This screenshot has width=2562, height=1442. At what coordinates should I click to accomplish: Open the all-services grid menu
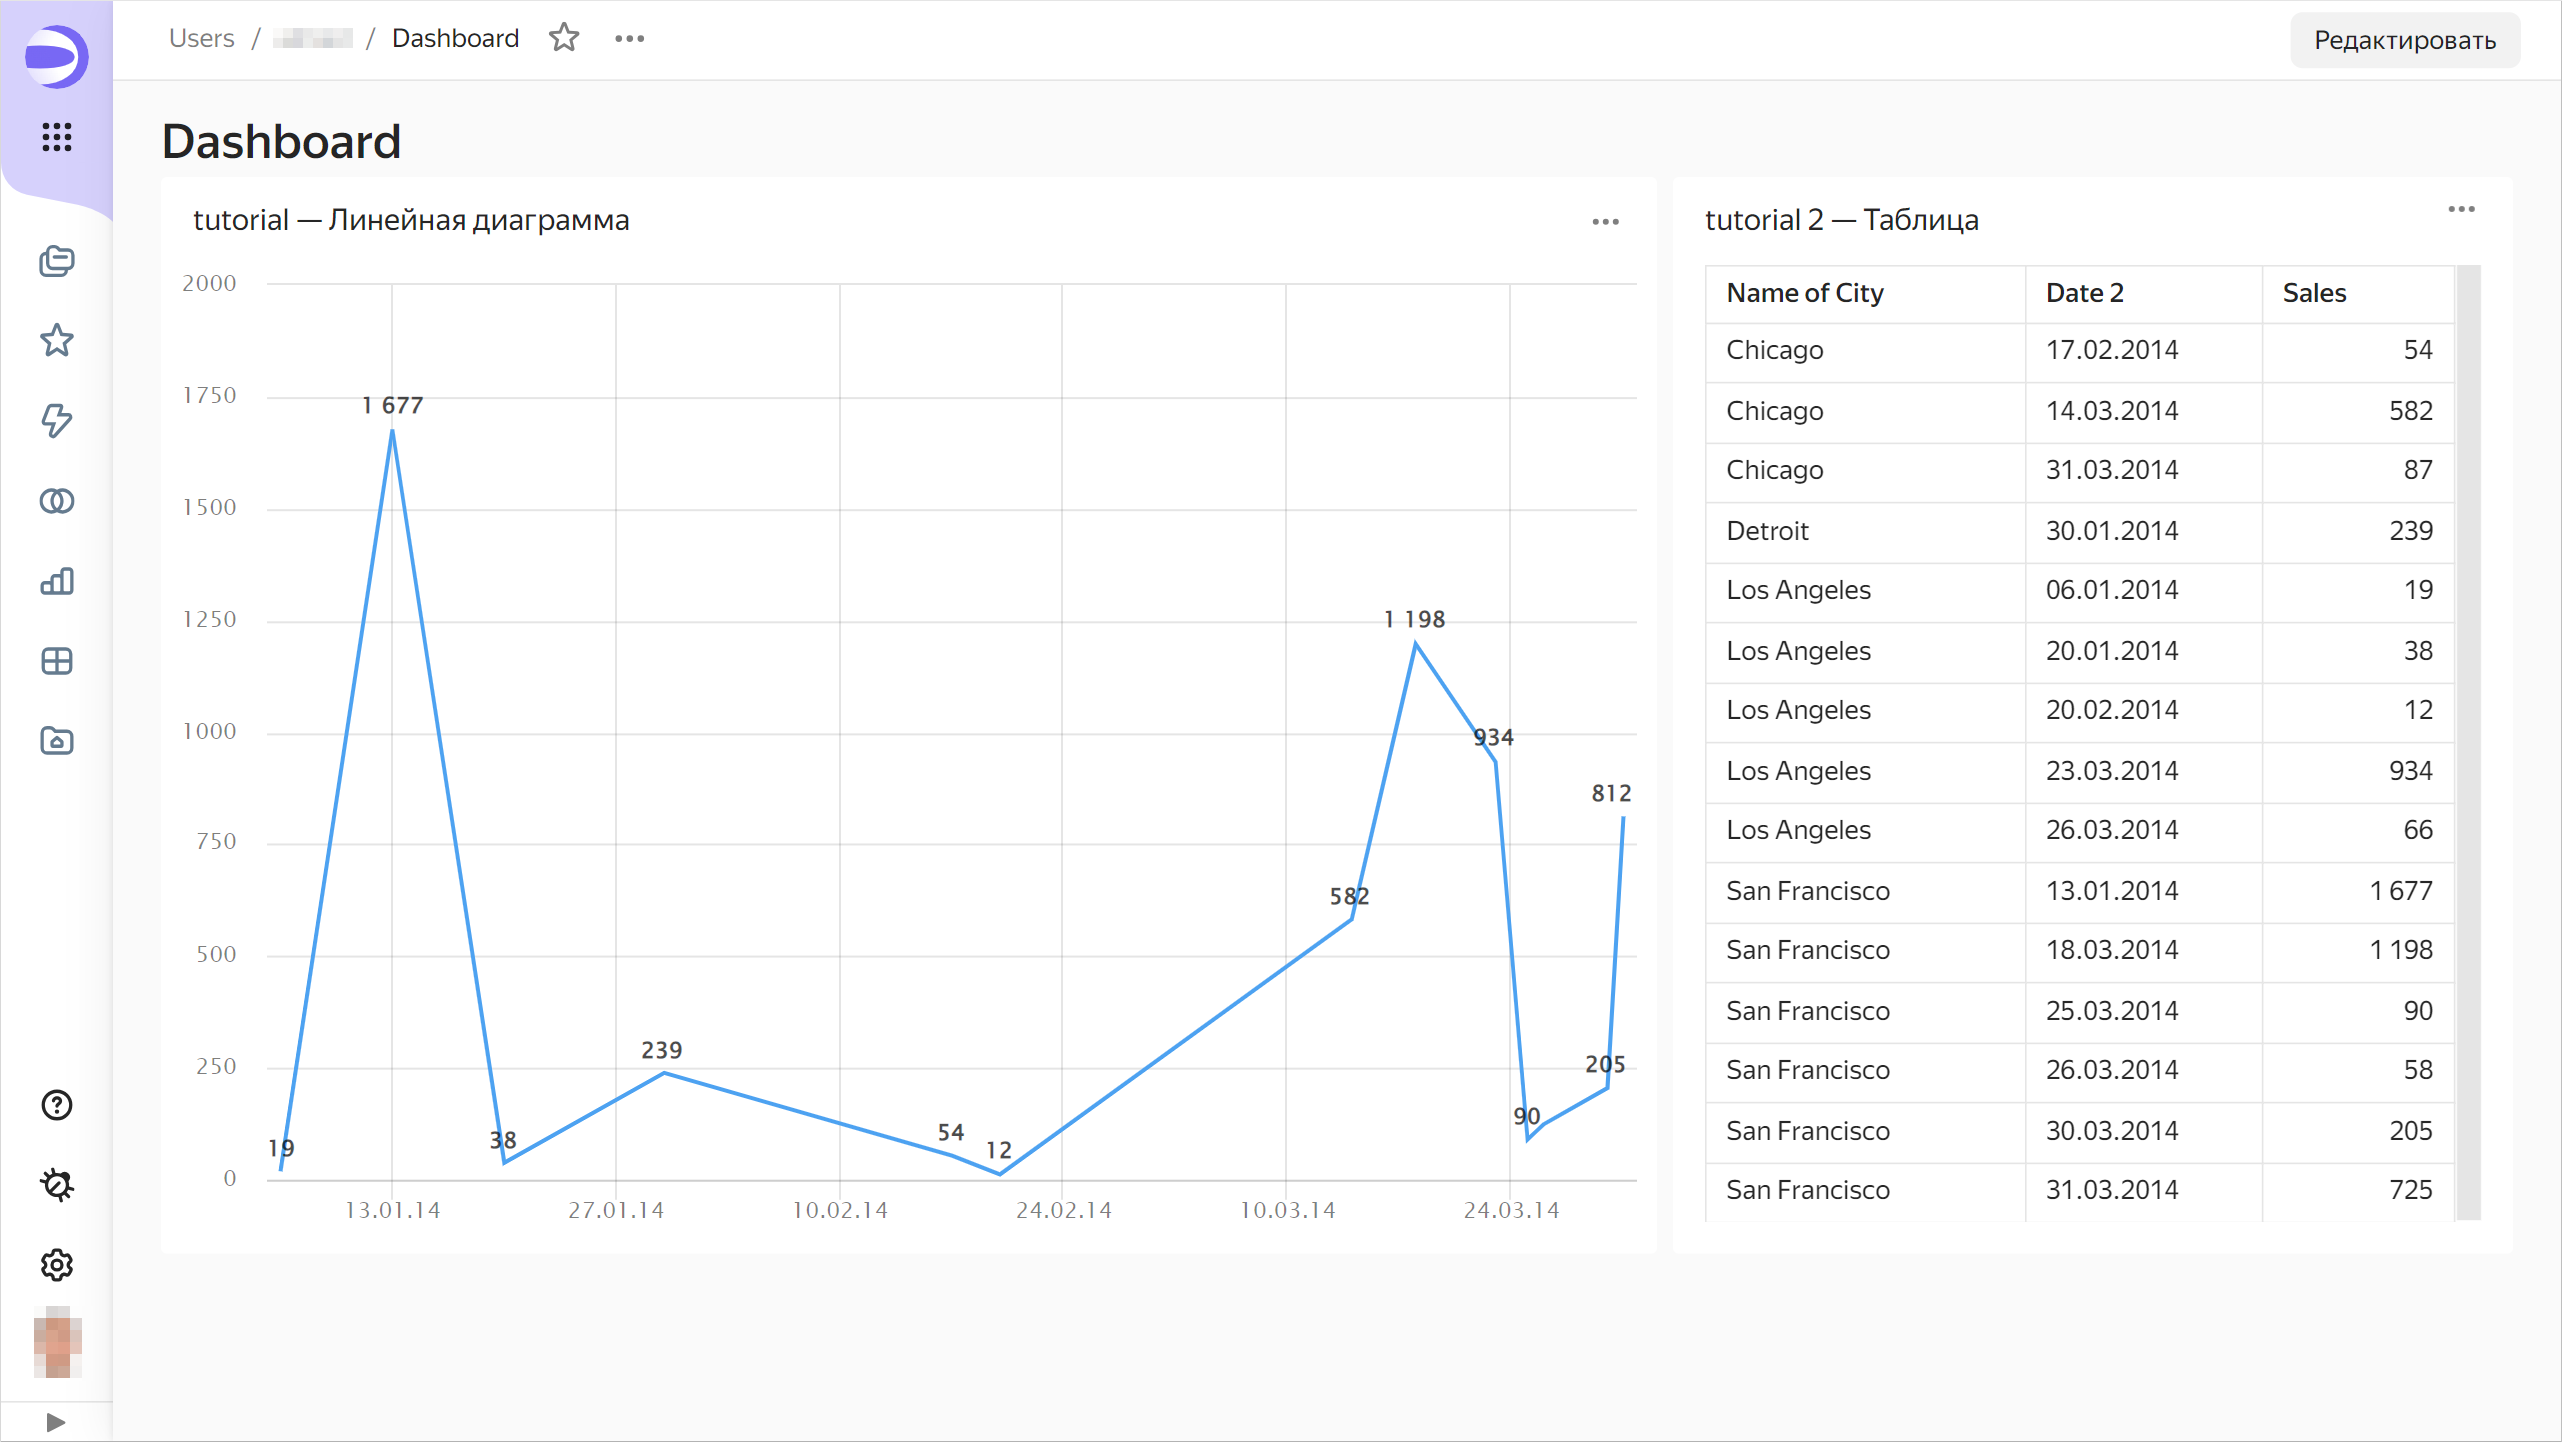point(56,137)
